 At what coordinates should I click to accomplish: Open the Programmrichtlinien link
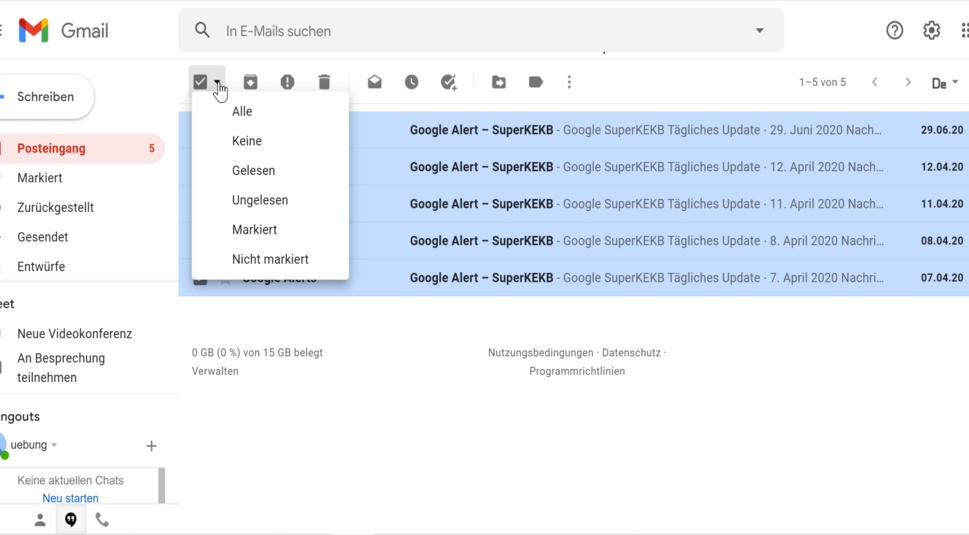(577, 371)
